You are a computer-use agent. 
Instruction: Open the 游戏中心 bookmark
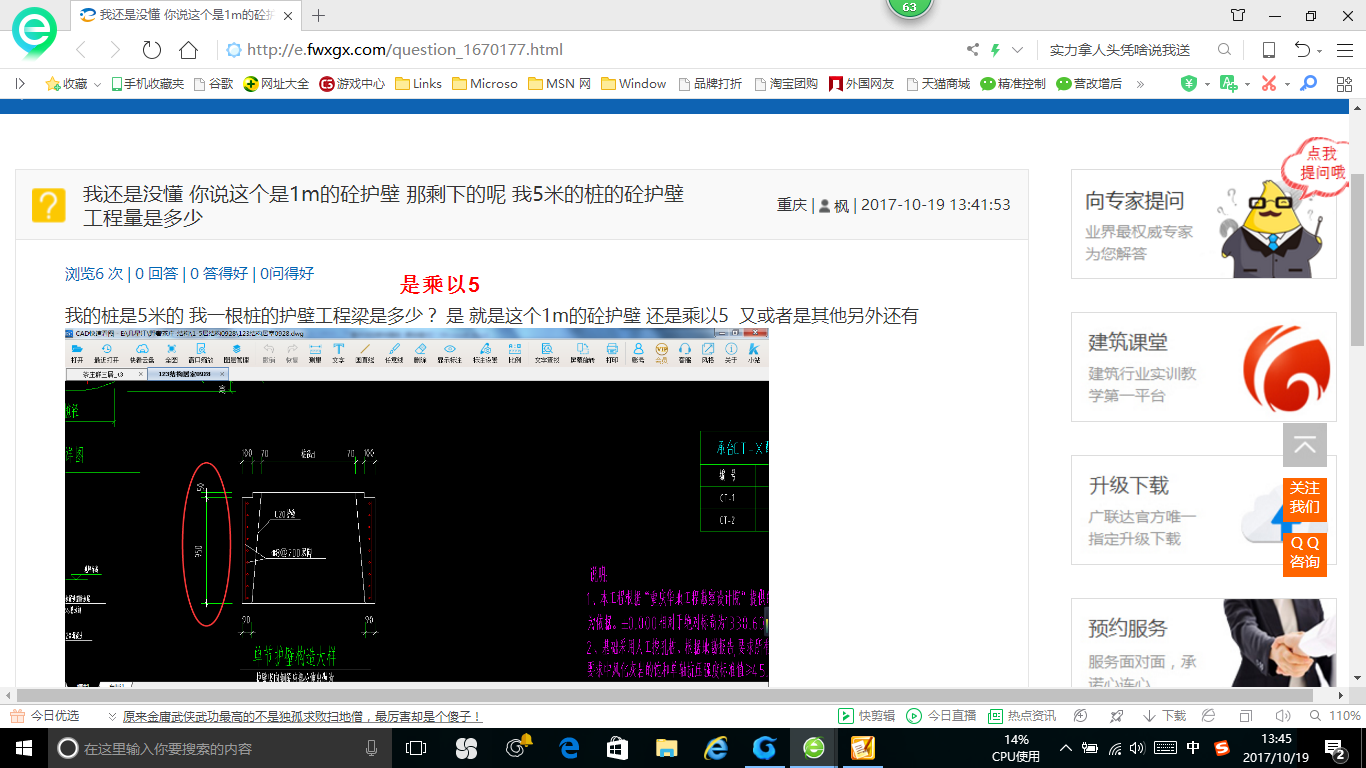pos(352,84)
